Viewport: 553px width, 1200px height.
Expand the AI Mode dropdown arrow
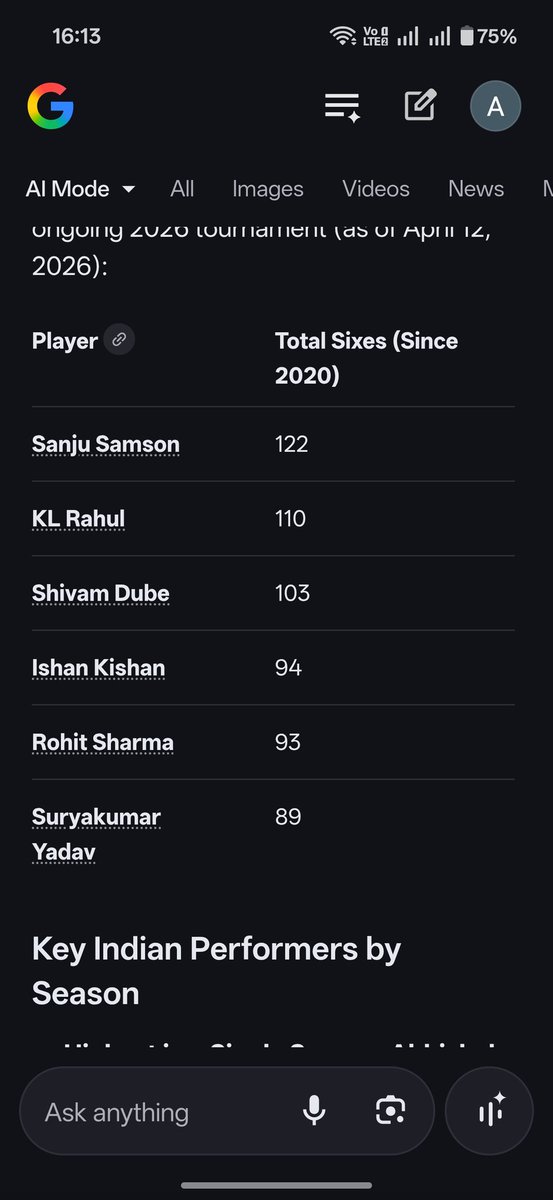[x=128, y=189]
